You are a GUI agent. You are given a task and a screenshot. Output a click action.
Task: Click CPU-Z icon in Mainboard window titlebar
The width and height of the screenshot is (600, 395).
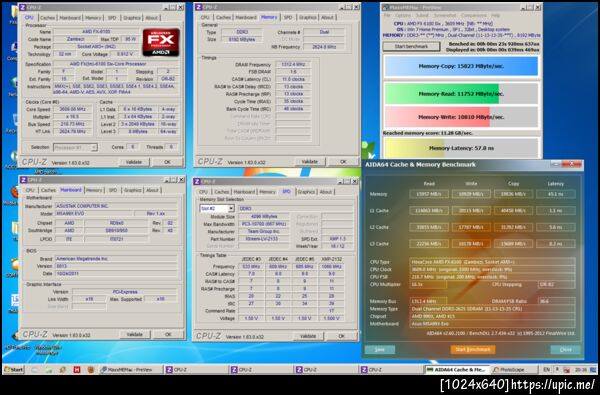(x=23, y=180)
